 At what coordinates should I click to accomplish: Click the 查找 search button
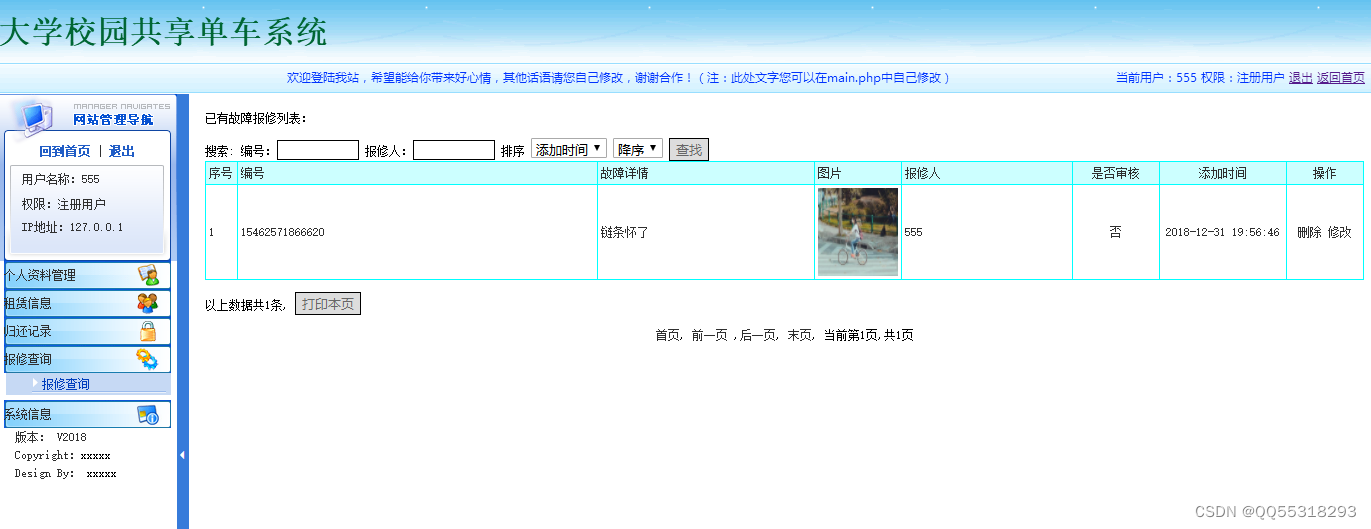point(689,150)
